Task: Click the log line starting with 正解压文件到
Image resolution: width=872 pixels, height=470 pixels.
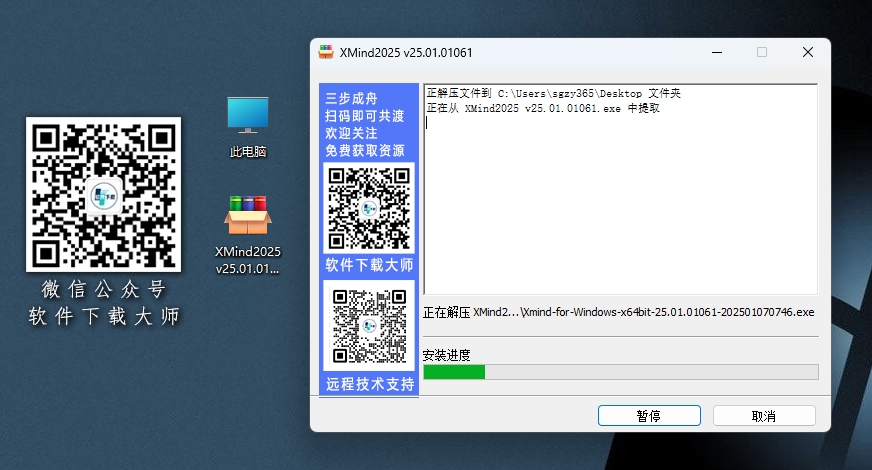Action: pyautogui.click(x=553, y=93)
